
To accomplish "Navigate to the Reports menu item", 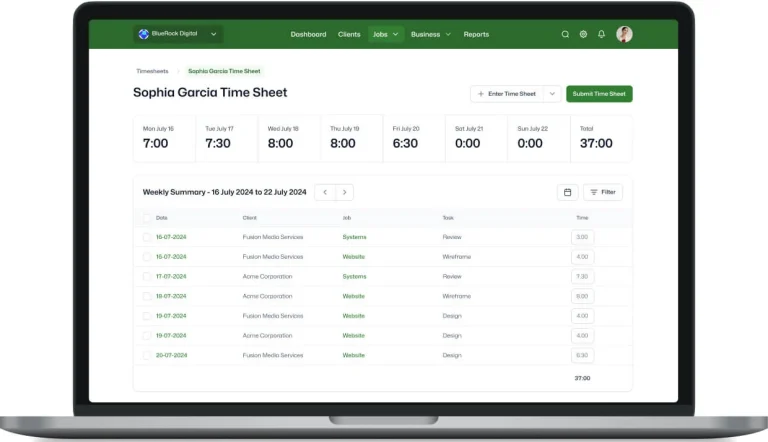I will point(476,34).
